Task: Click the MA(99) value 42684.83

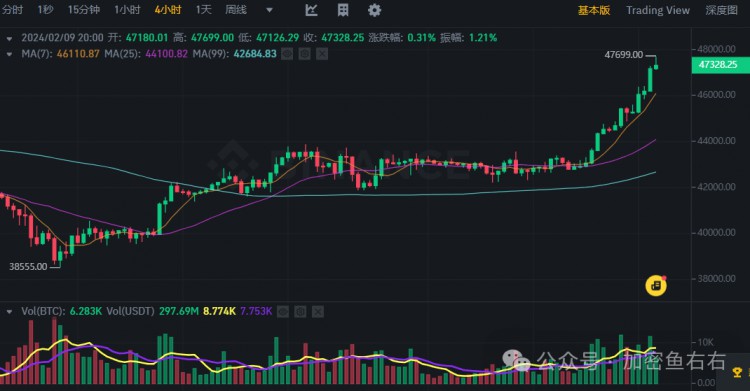Action: [x=255, y=54]
